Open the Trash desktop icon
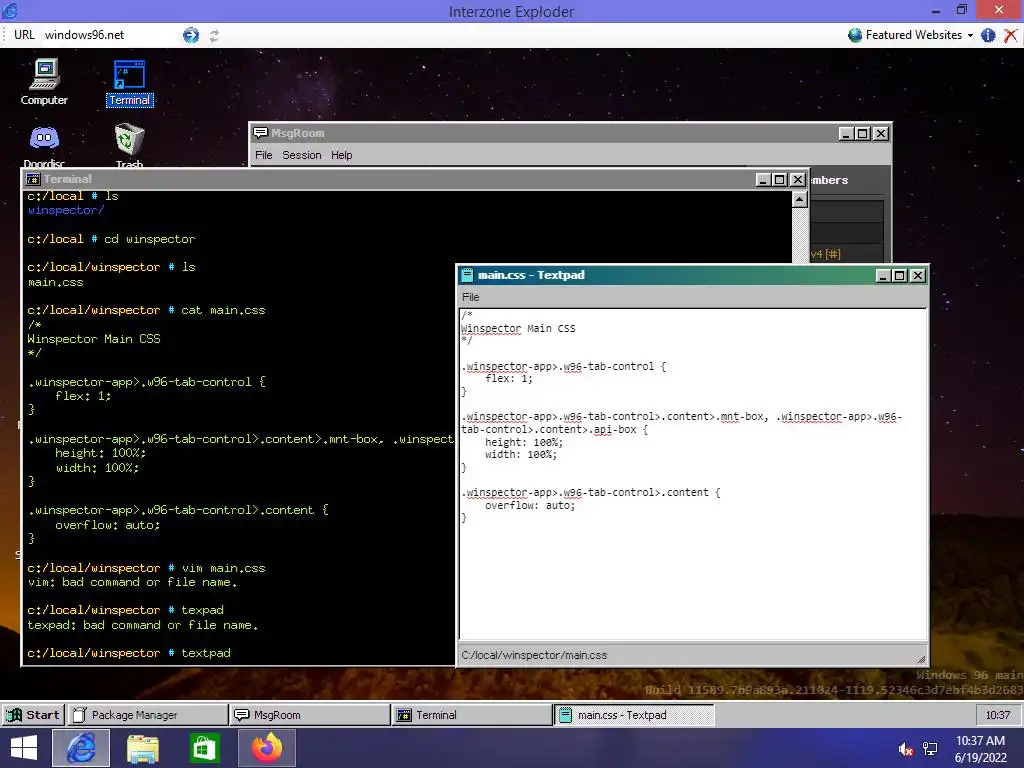The height and width of the screenshot is (768, 1024). click(x=129, y=146)
